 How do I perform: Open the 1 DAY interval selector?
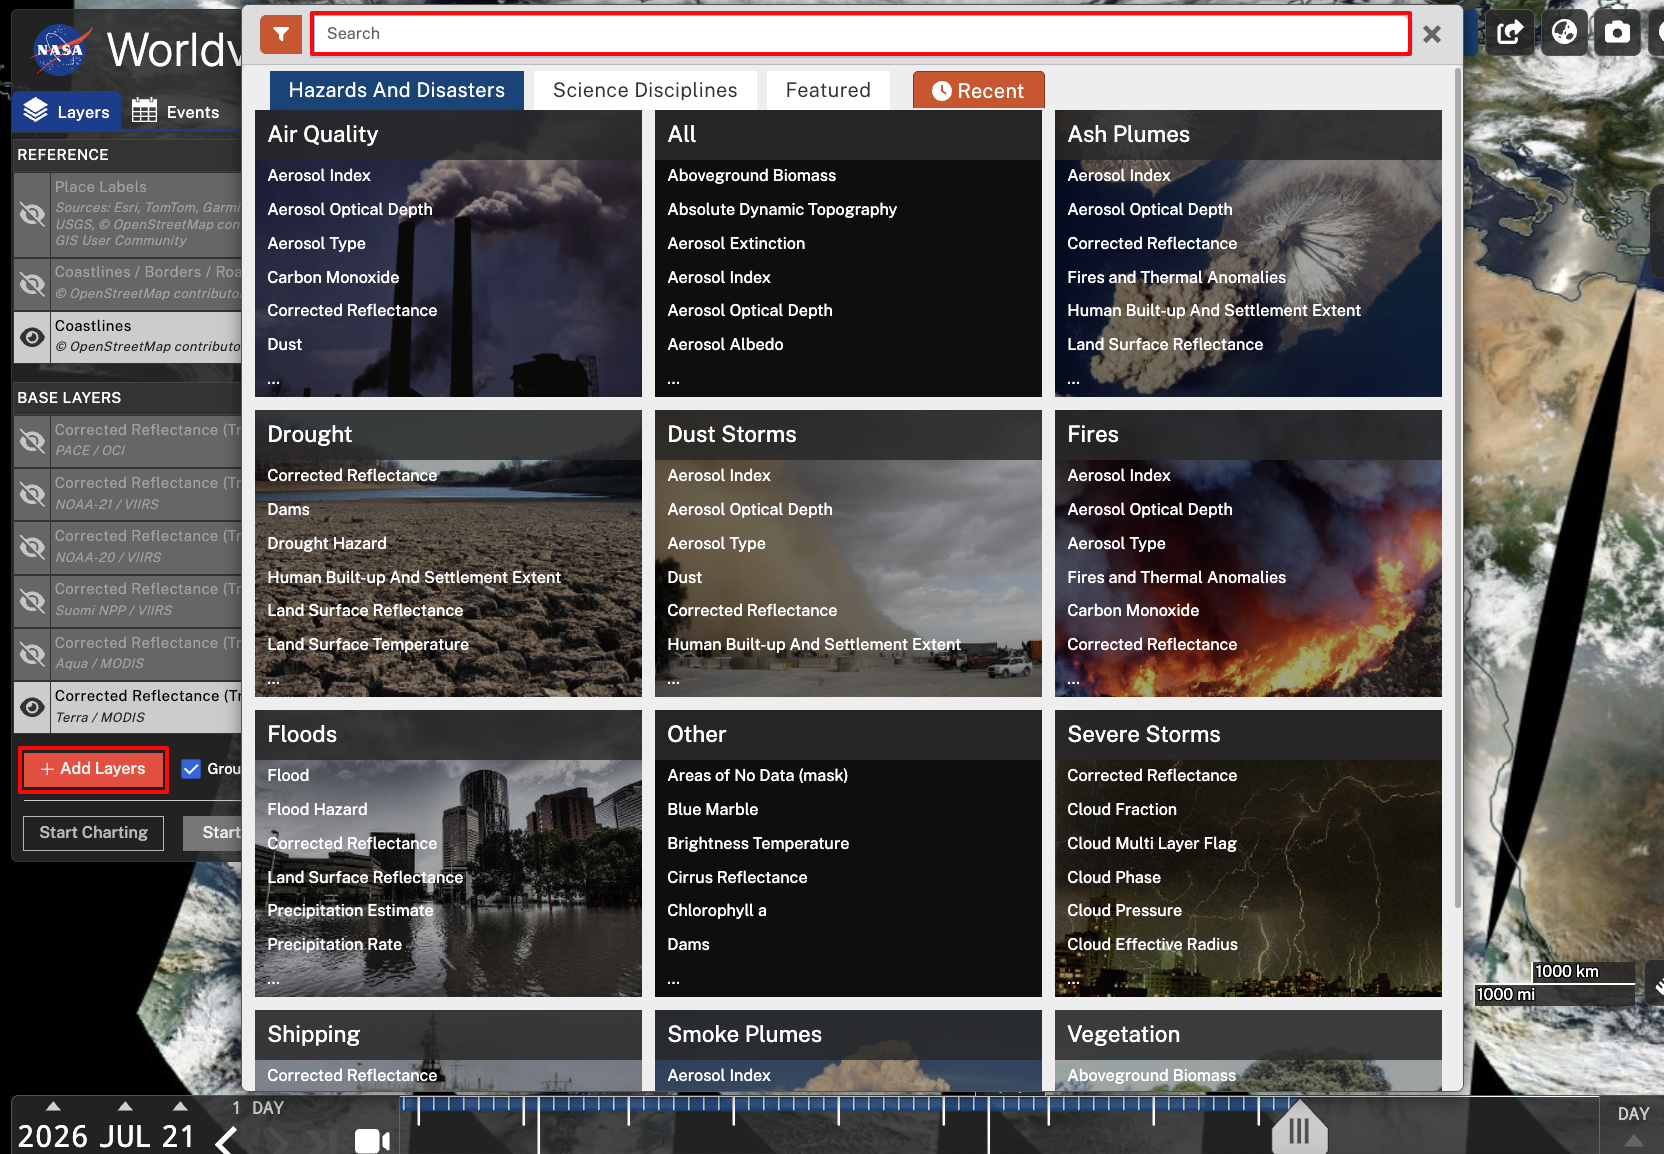[x=258, y=1108]
